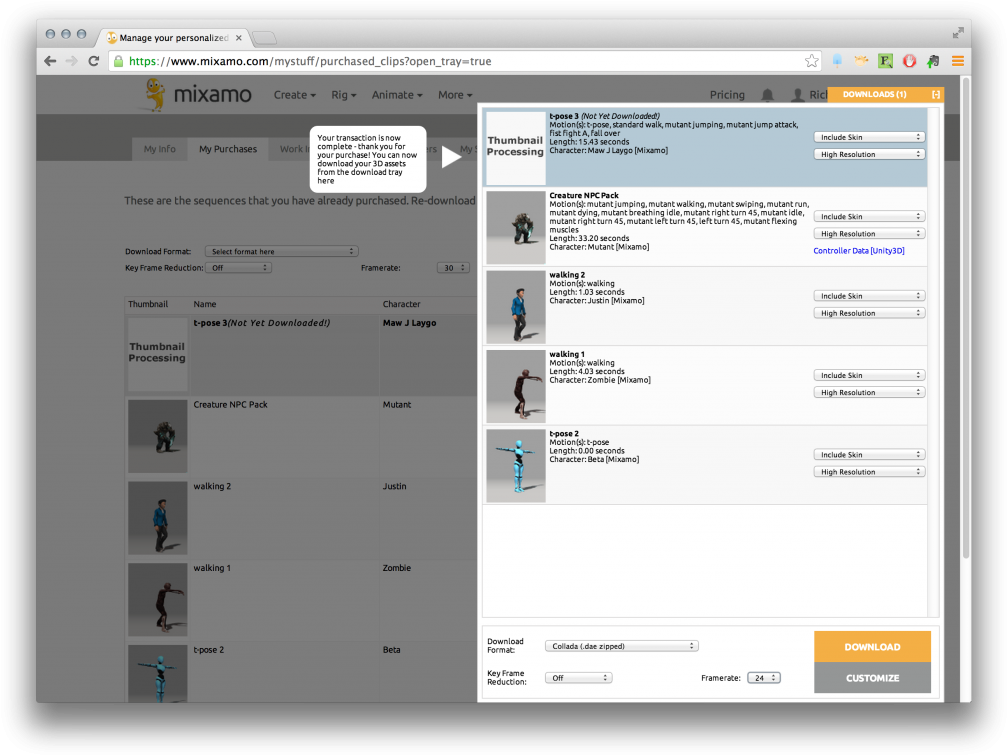
Task: Open Chrome's hamburger menu icon
Action: (x=957, y=60)
